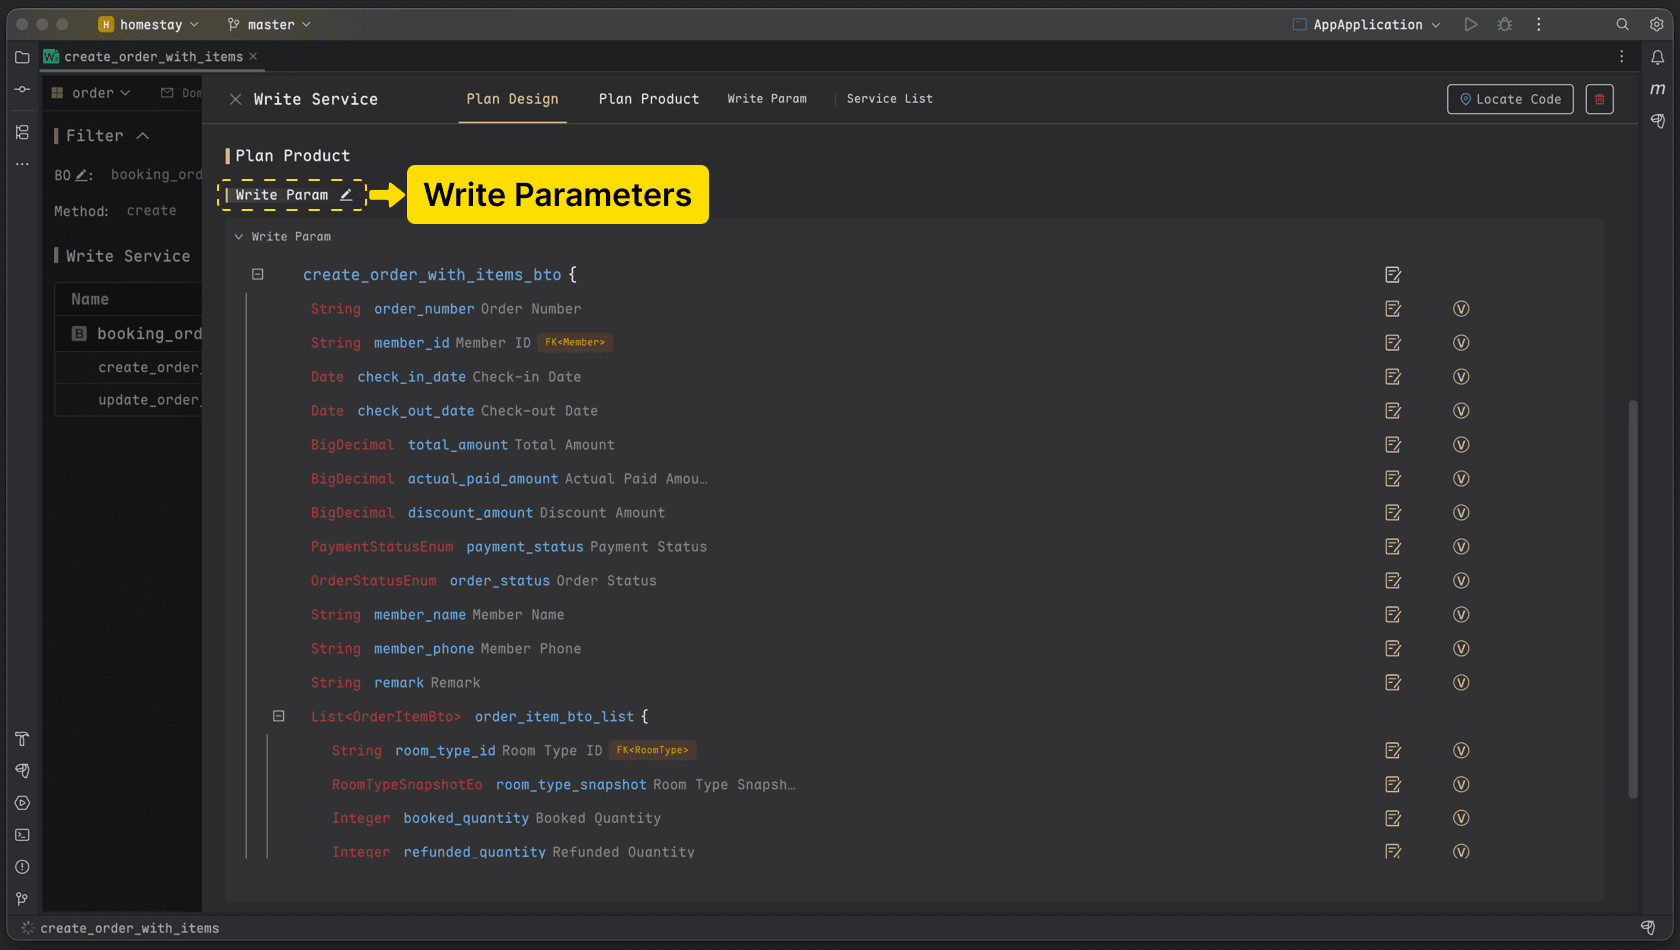
Task: Switch to the Service List tab
Action: click(x=889, y=99)
